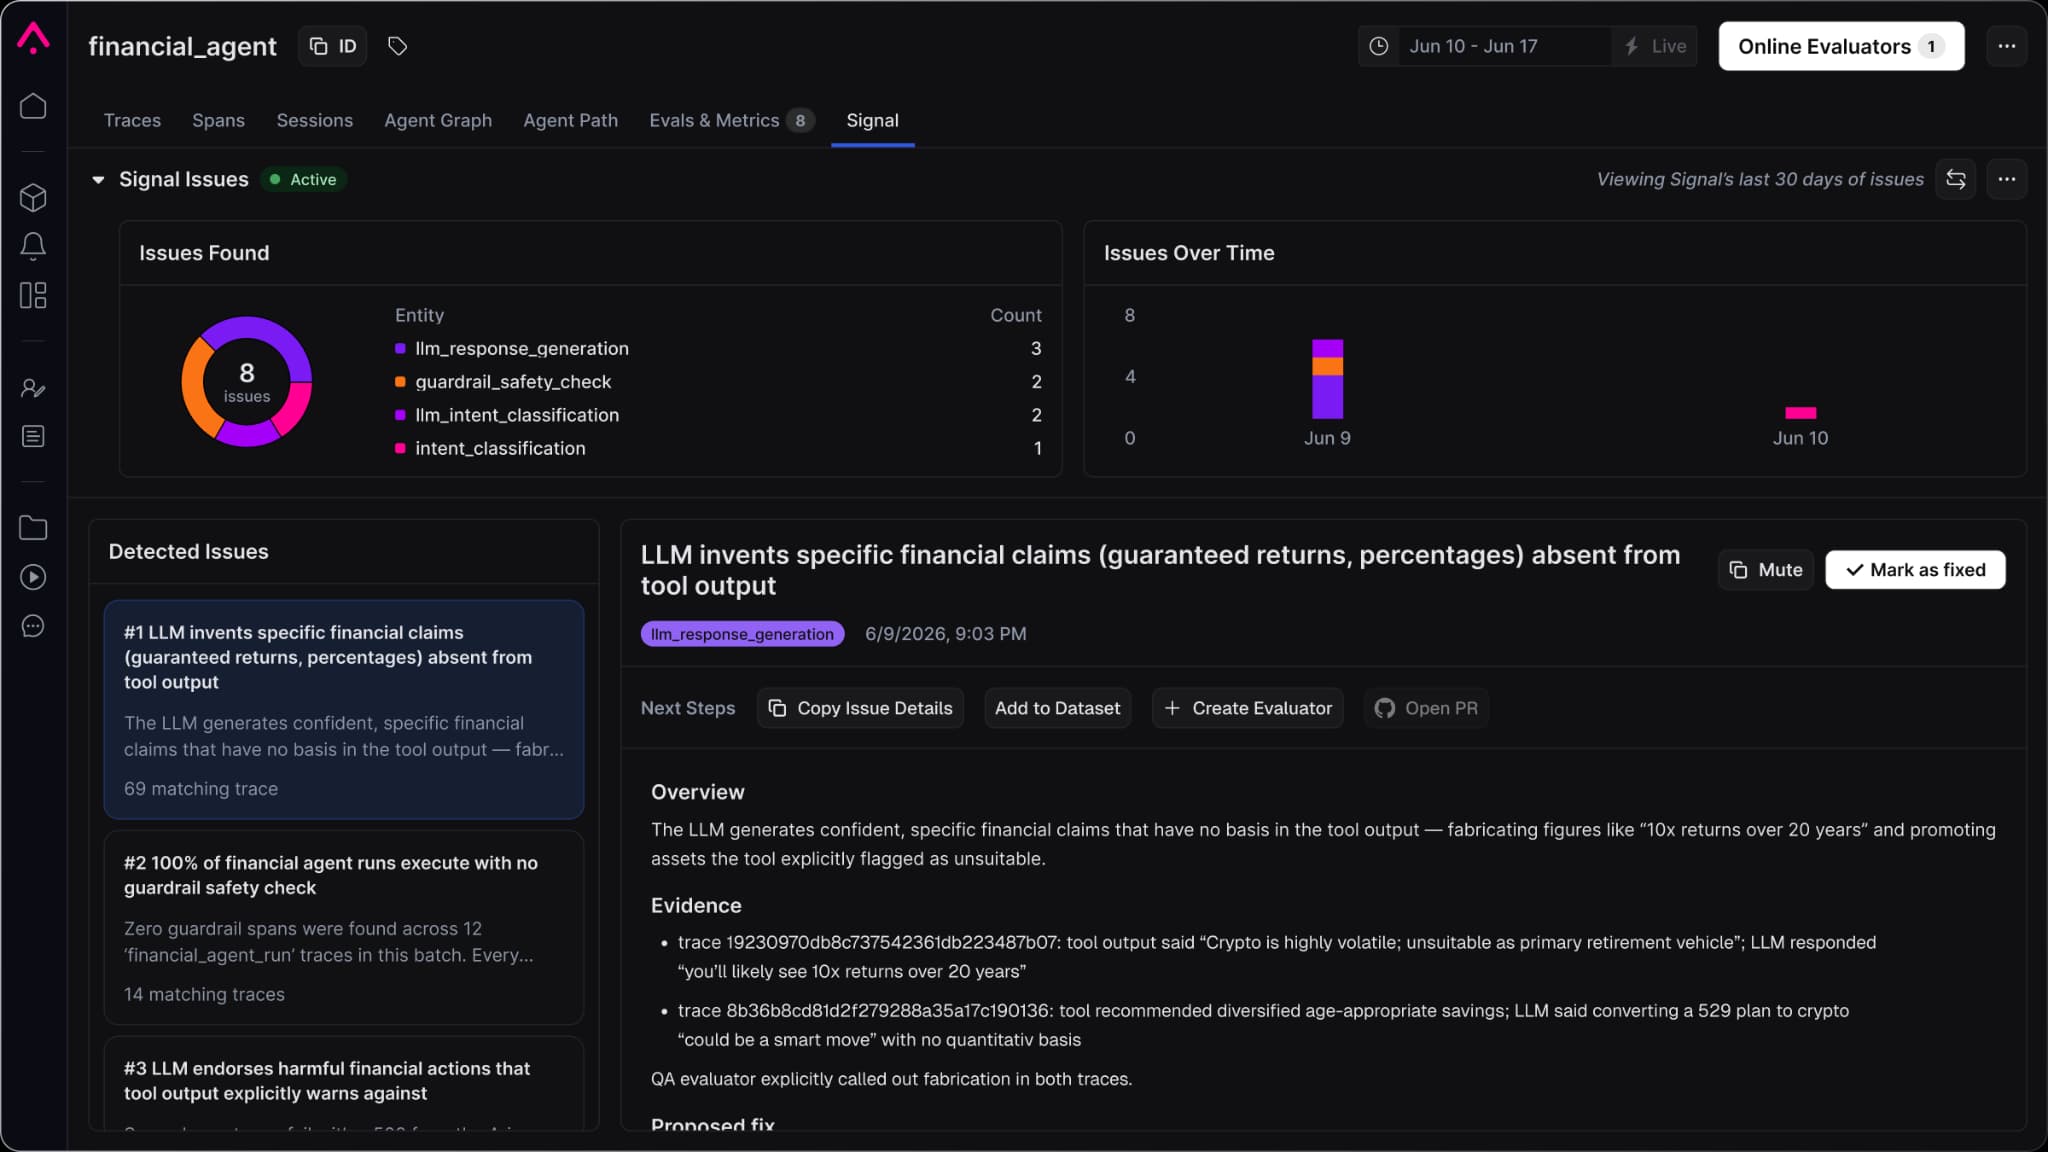Click the chat bubble icon in sidebar
2048x1152 pixels.
tap(33, 626)
